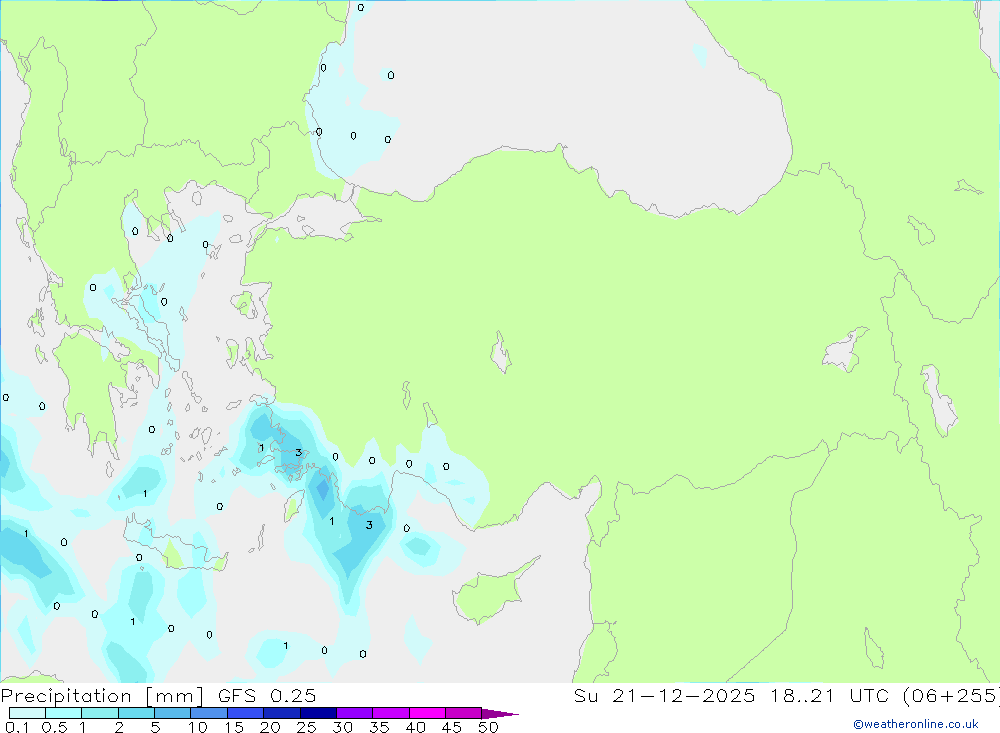This screenshot has width=1000, height=733.
Task: Choose the 20–25 mm legend color swatch
Action: tap(282, 713)
